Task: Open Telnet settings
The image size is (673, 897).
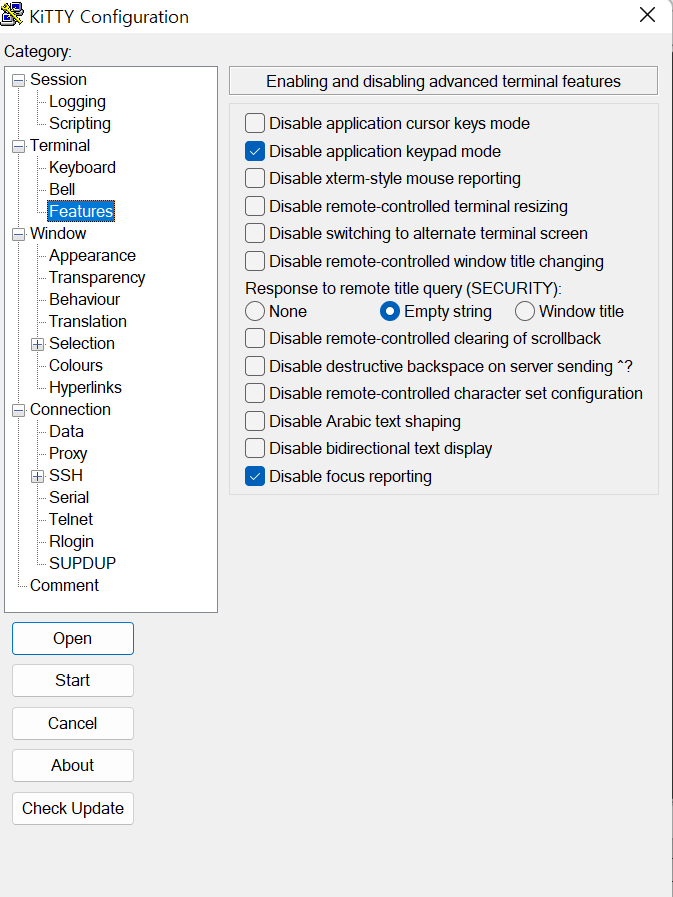Action: click(70, 519)
